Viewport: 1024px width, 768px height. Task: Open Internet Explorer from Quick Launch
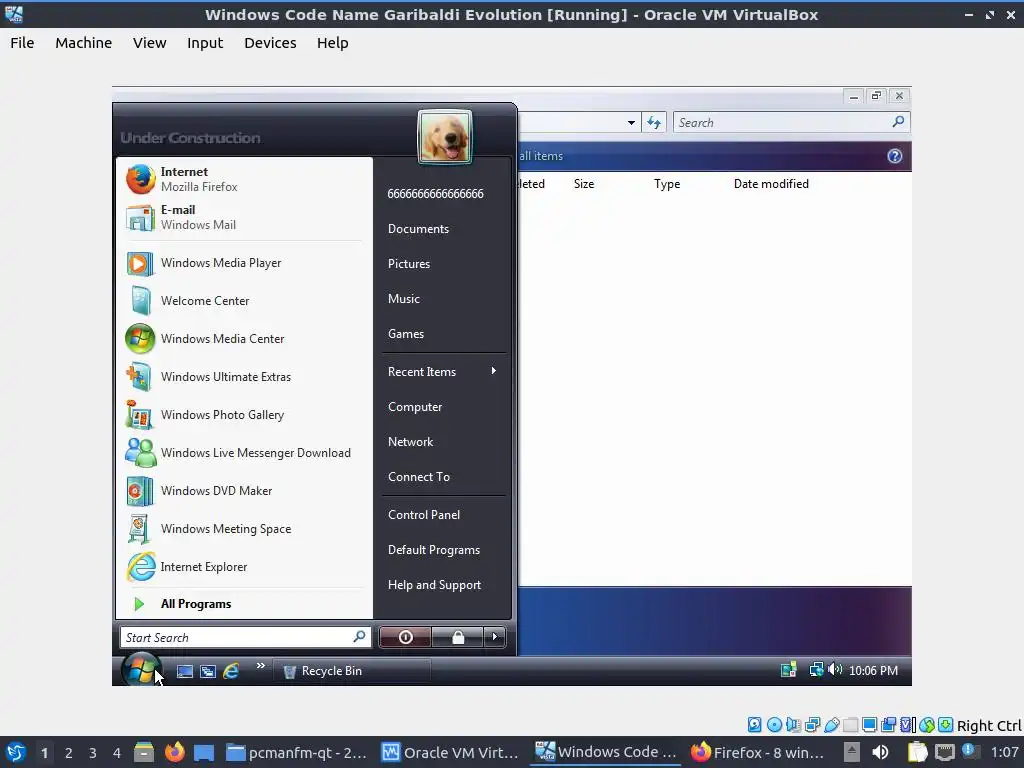coord(231,671)
